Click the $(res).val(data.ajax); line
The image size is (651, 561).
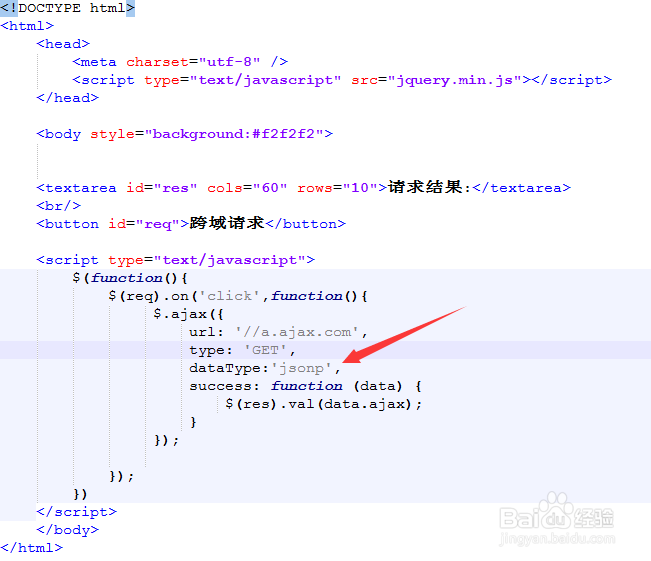323,404
